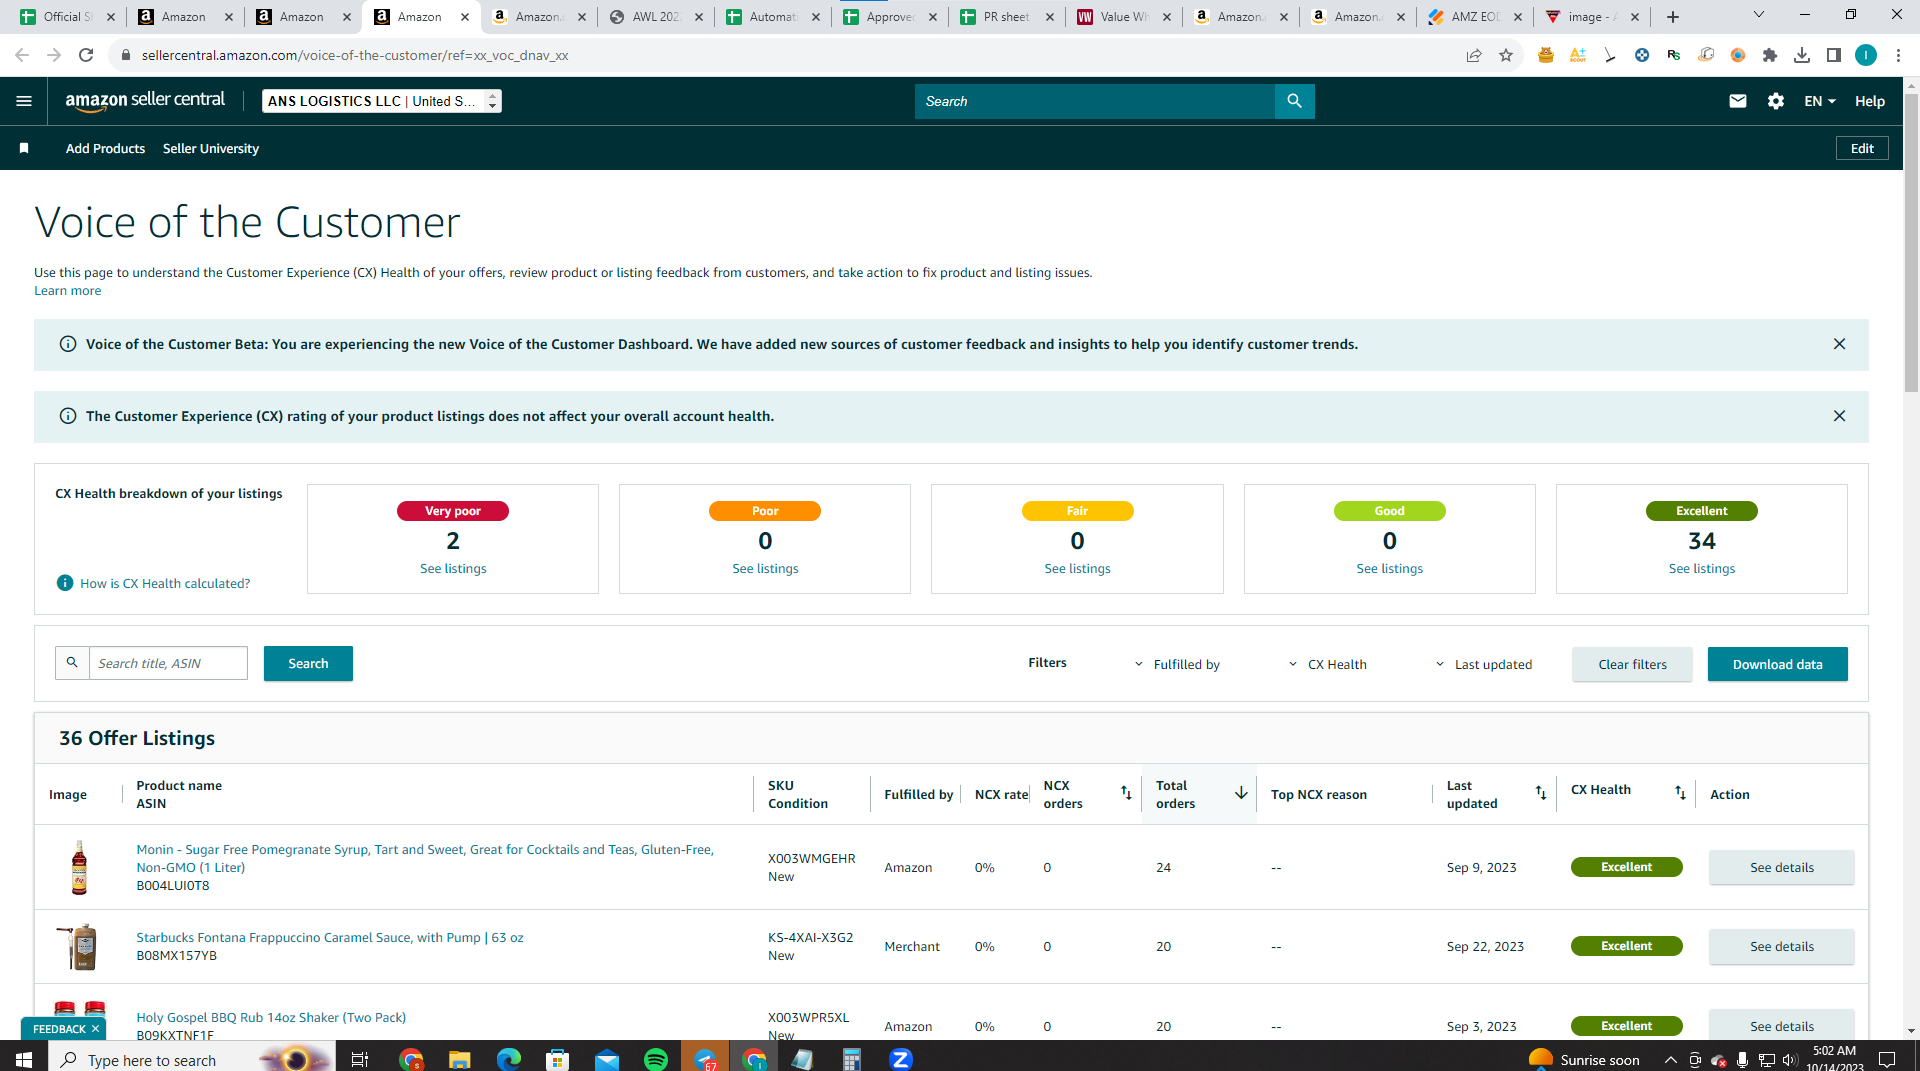The image size is (1920, 1071).
Task: Expand the CX Health filter
Action: point(1327,664)
